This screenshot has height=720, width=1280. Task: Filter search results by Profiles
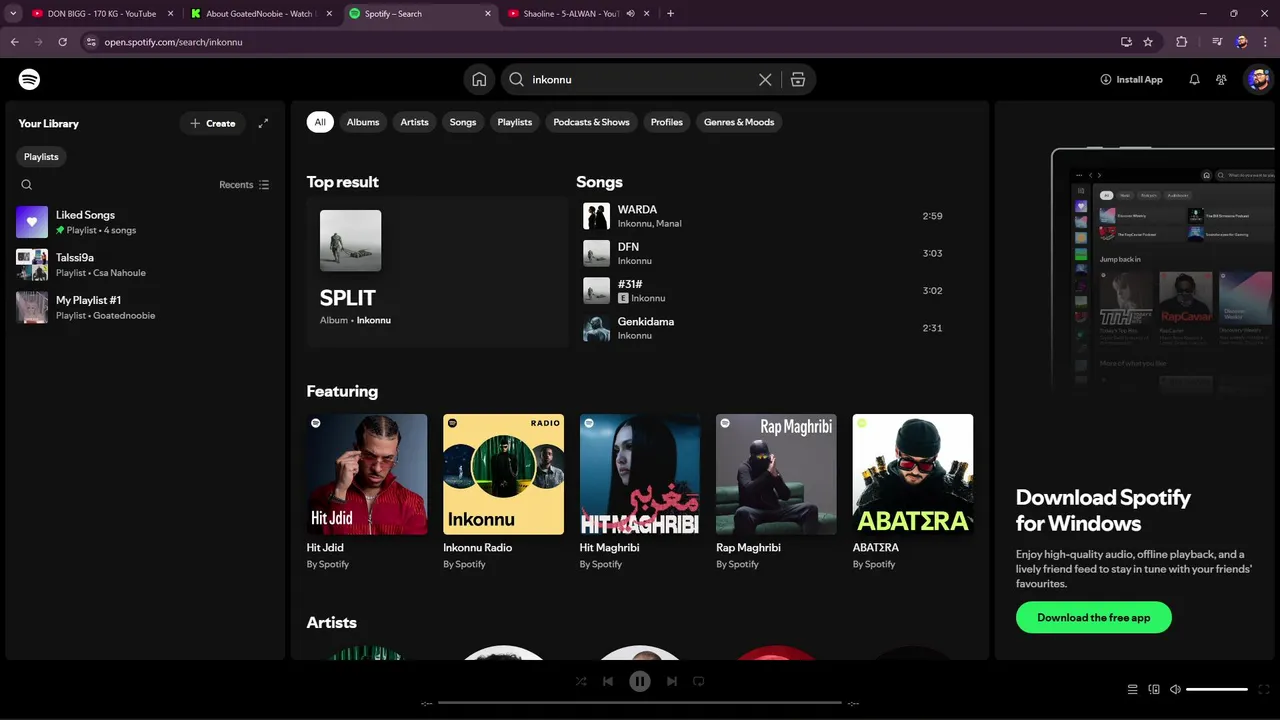point(667,122)
